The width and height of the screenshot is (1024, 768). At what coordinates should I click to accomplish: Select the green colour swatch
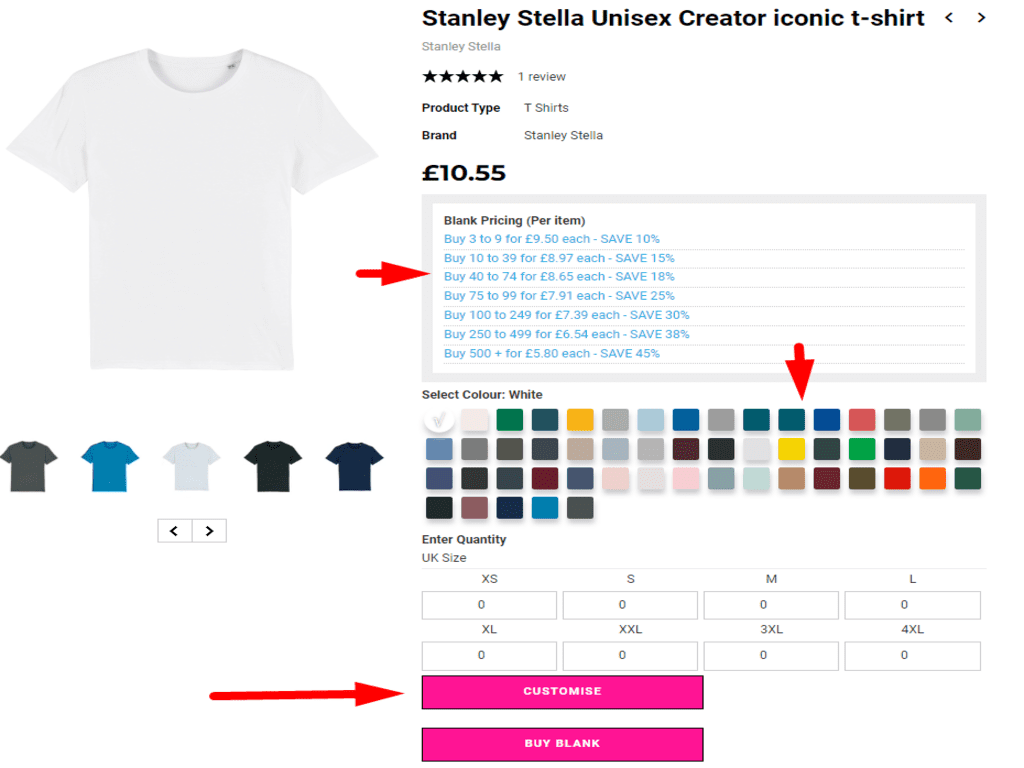(x=509, y=420)
